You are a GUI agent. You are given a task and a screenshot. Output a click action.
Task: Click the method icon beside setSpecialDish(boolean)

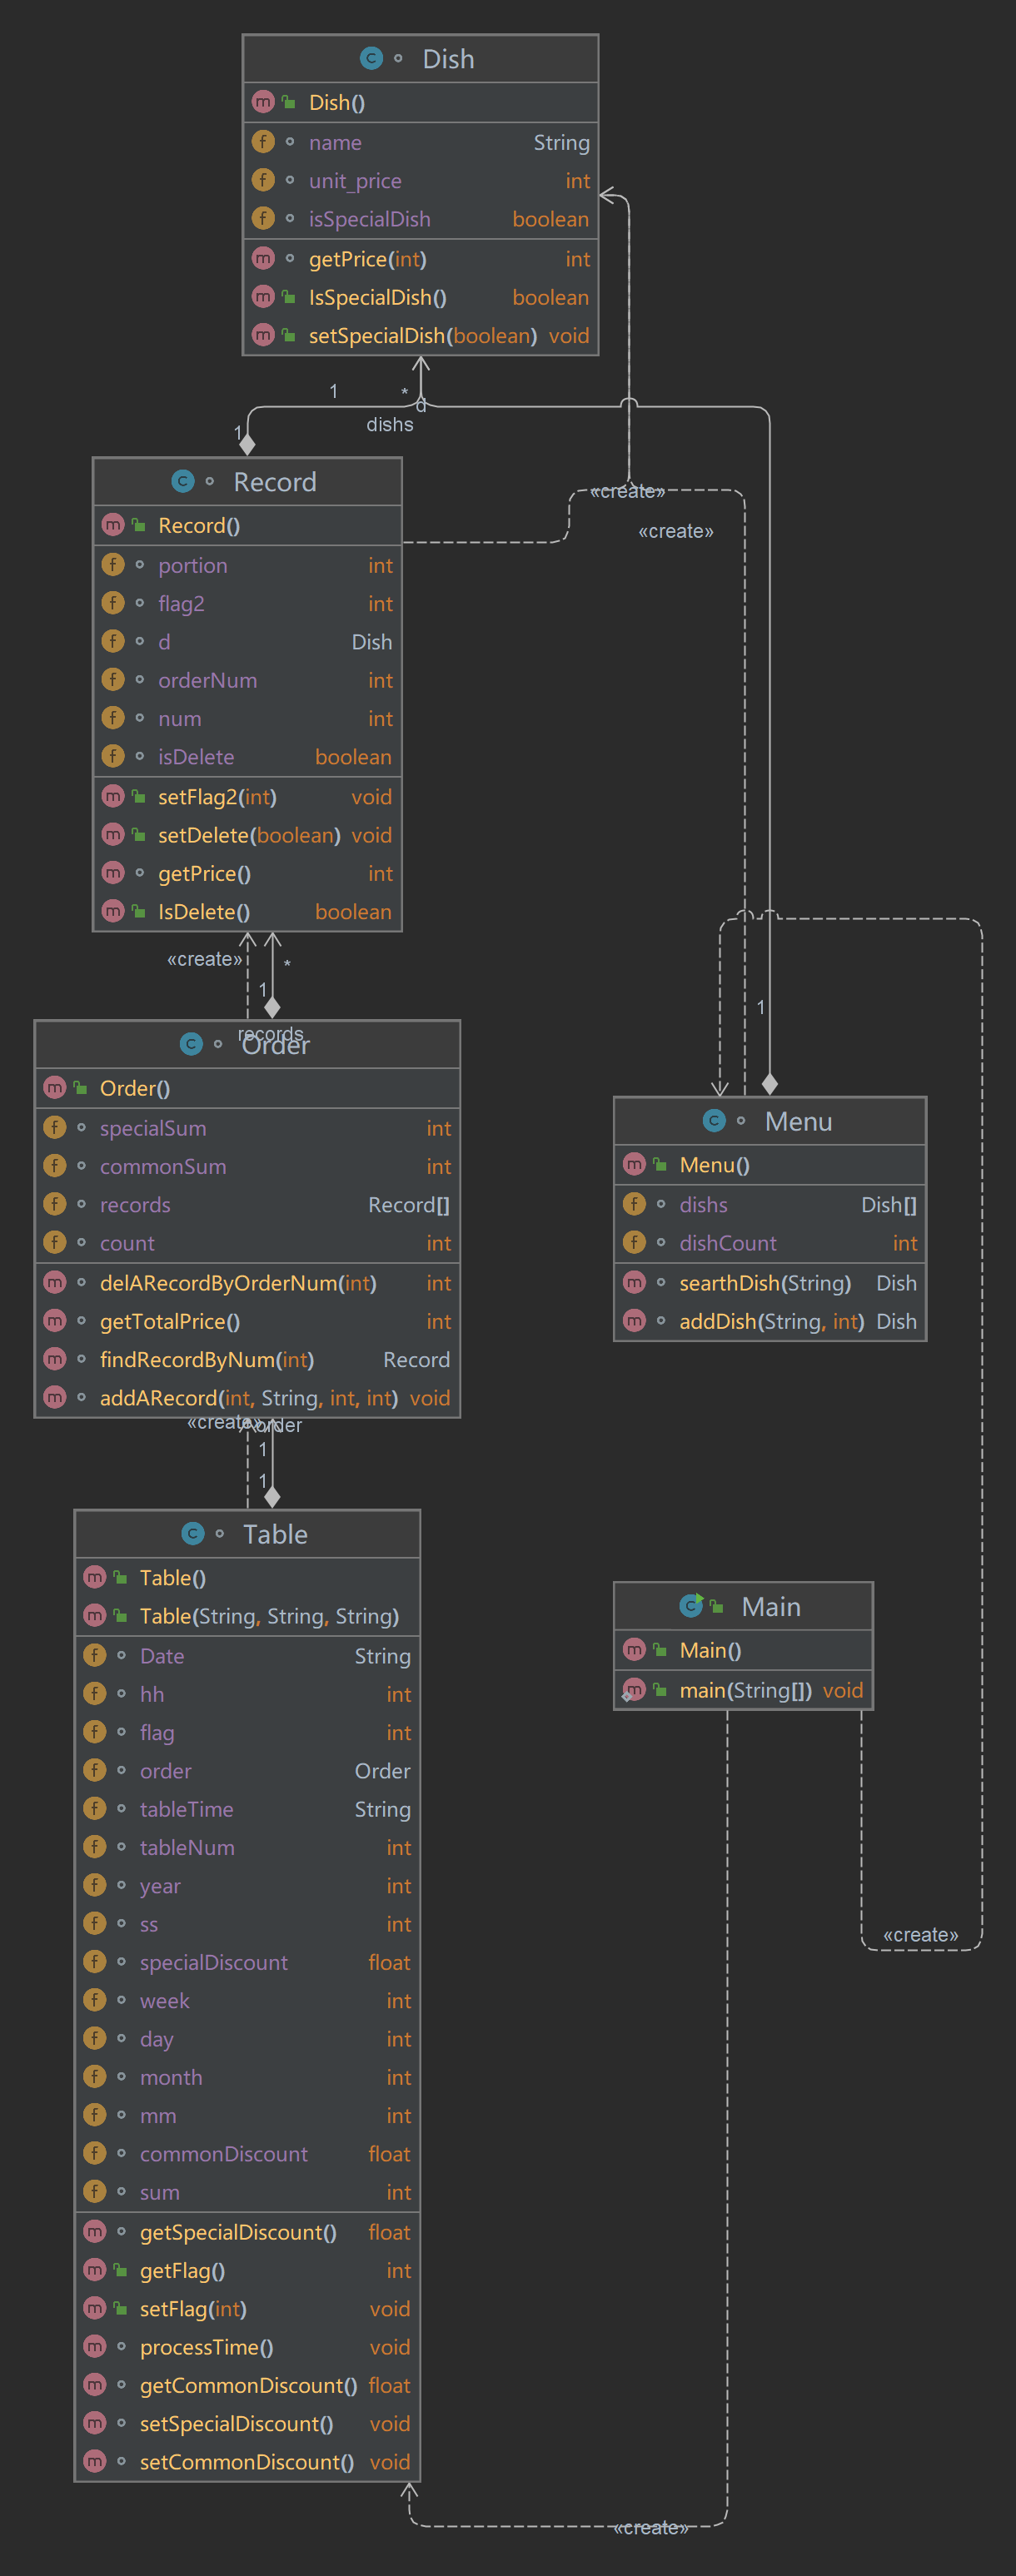263,334
